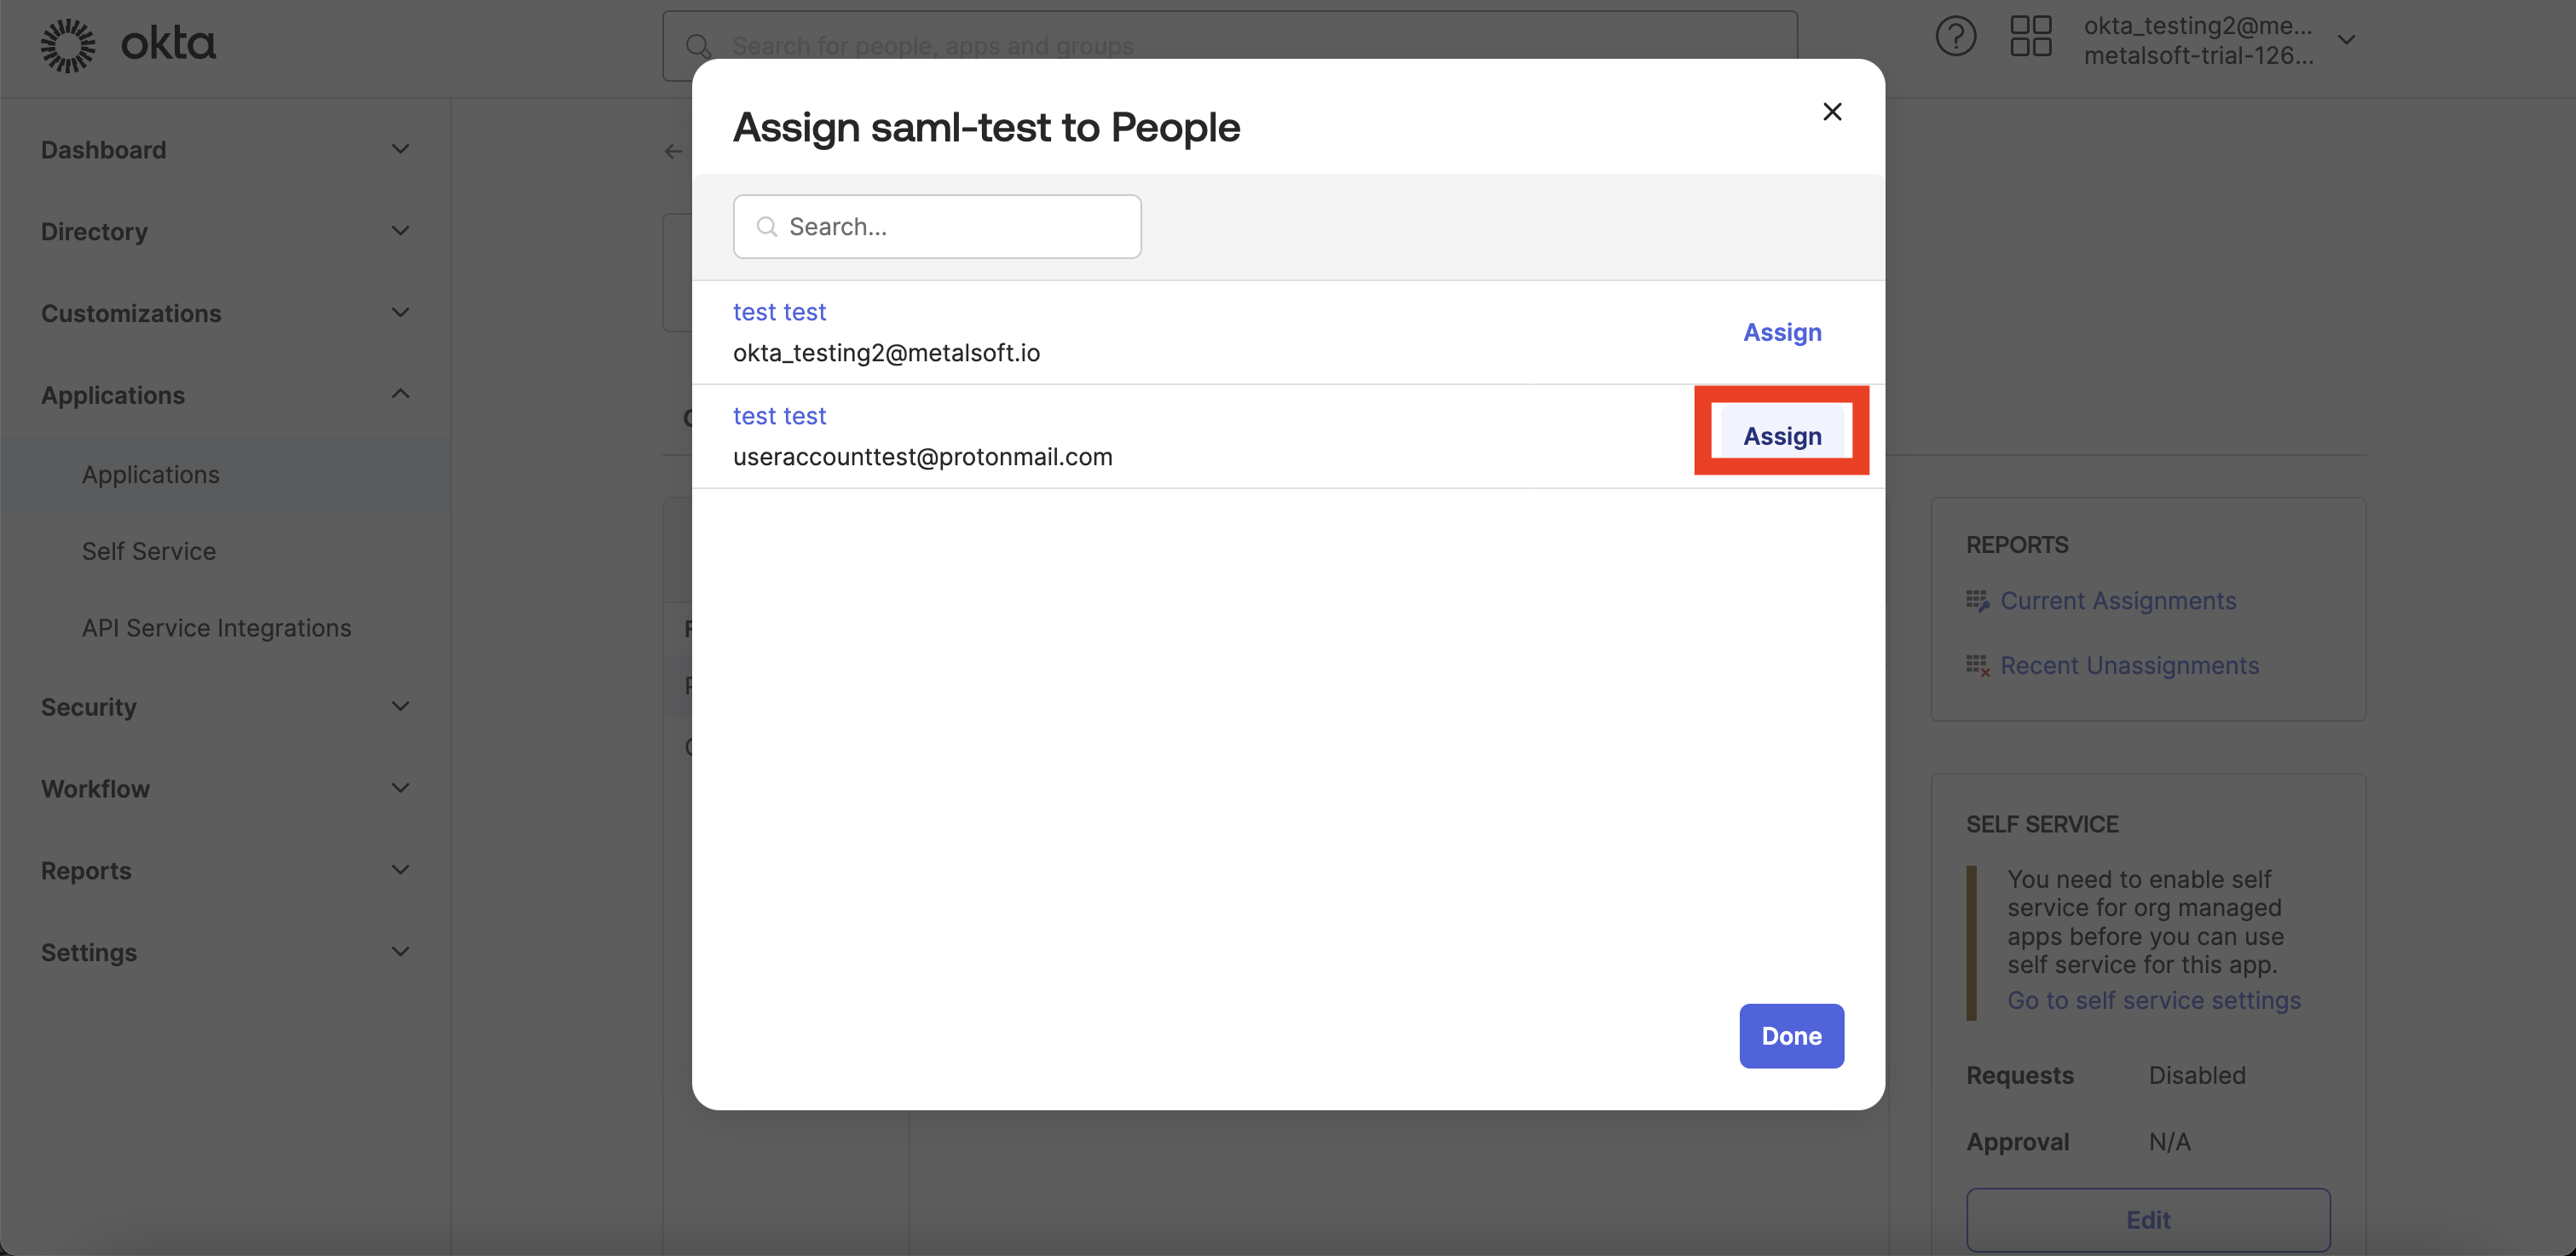Screen dimensions: 2576x1256
Task: Click the magnifier icon in top search bar
Action: tap(698, 46)
